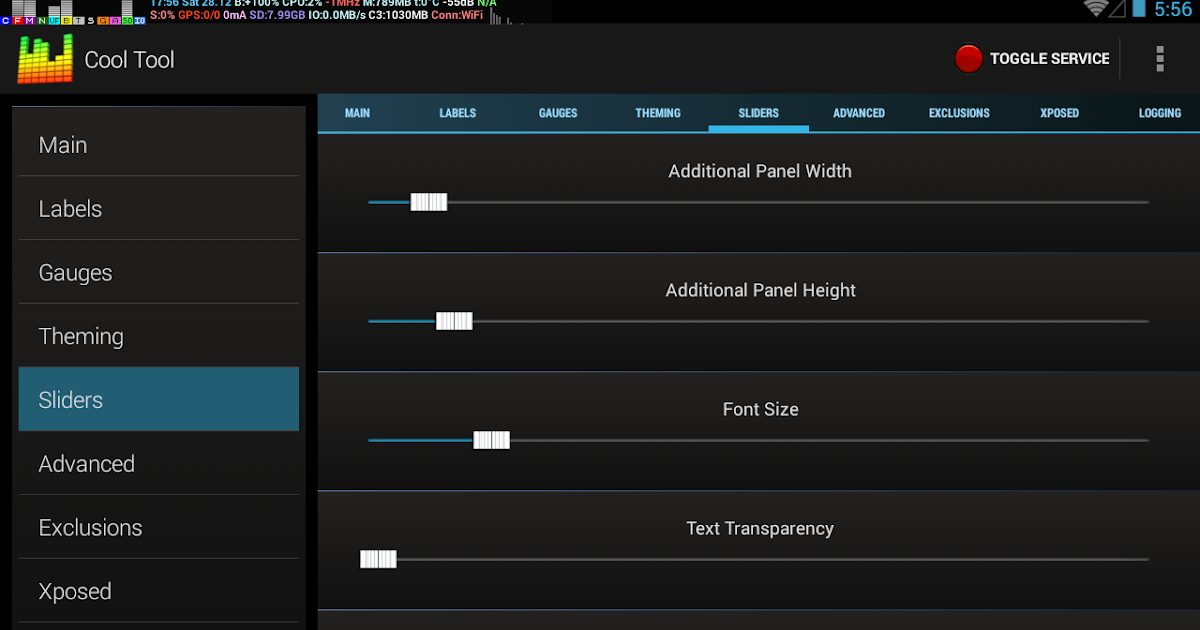Select Xposed in the left sidebar
Image resolution: width=1200 pixels, height=630 pixels.
159,591
